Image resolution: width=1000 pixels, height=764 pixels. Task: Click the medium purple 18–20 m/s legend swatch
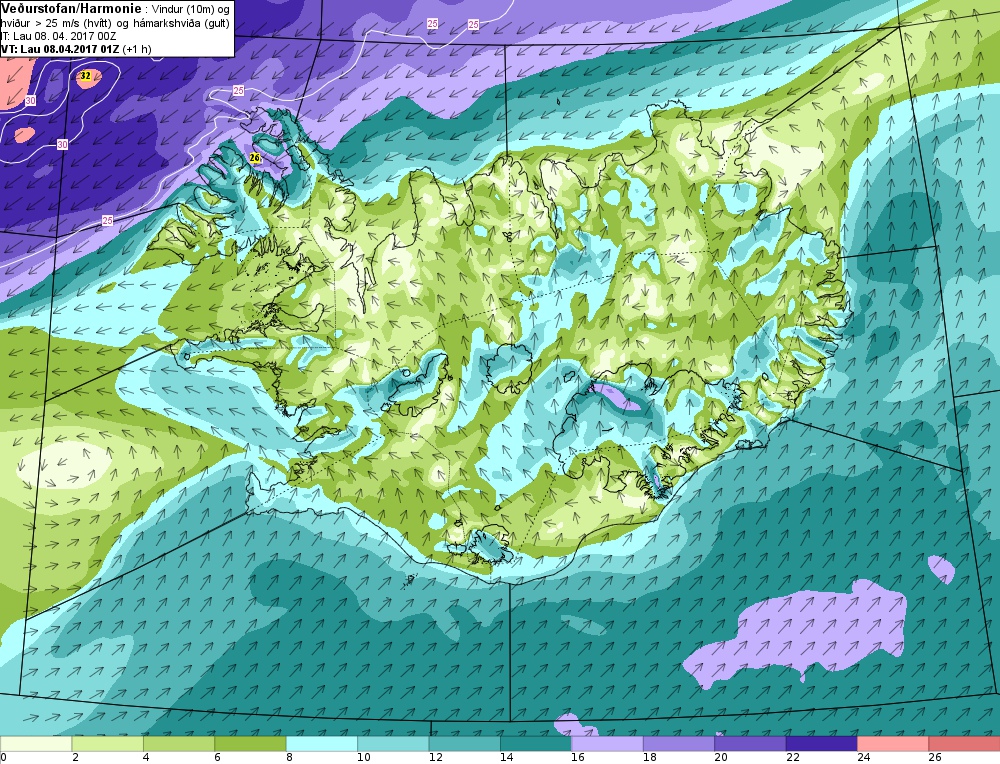(679, 743)
